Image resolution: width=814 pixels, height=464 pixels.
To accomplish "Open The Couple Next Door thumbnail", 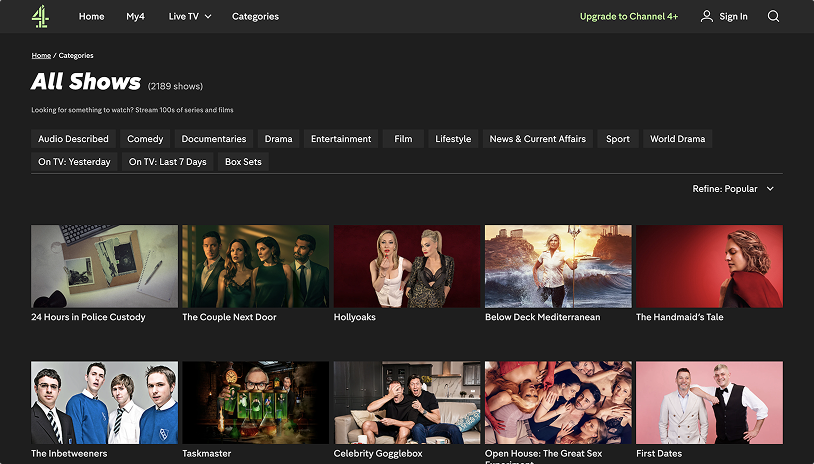I will click(x=255, y=266).
